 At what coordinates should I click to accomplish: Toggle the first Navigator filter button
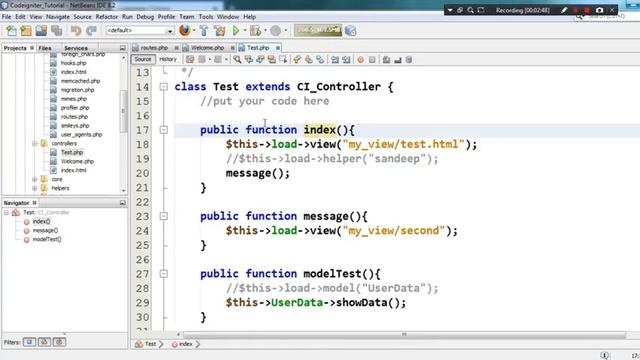pyautogui.click(x=29, y=342)
